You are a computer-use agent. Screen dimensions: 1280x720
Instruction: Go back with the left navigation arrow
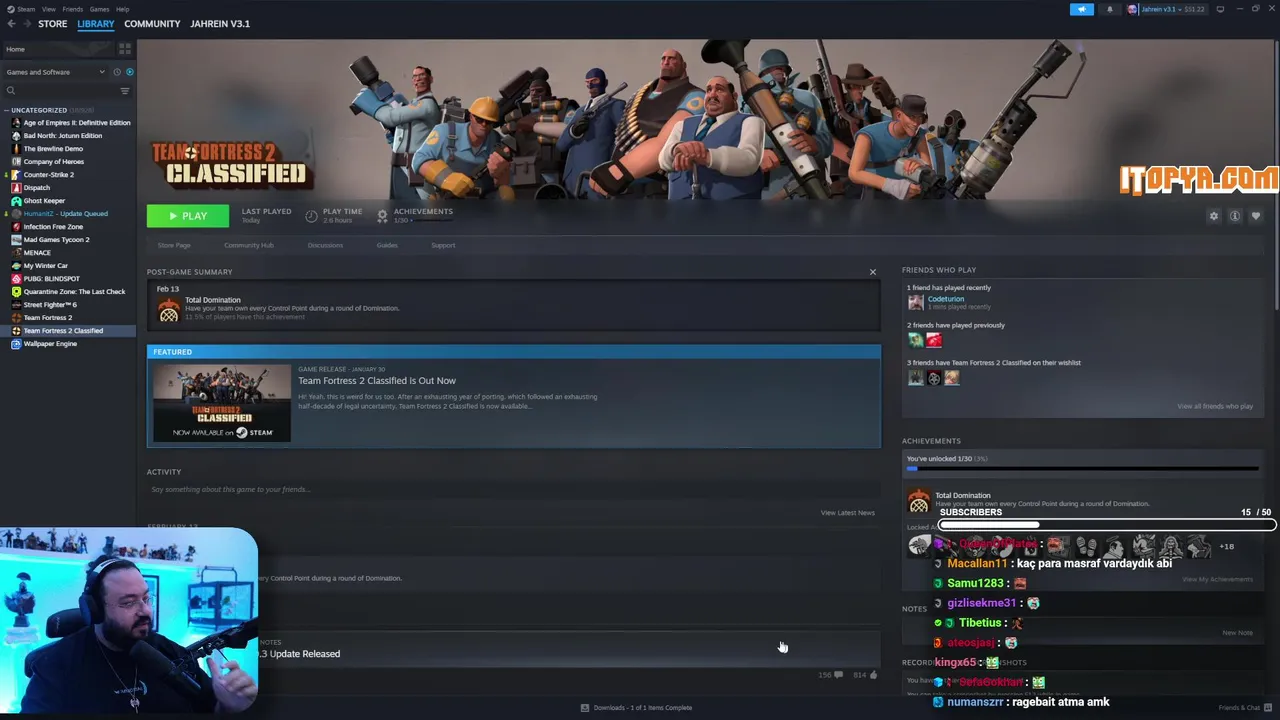point(11,24)
